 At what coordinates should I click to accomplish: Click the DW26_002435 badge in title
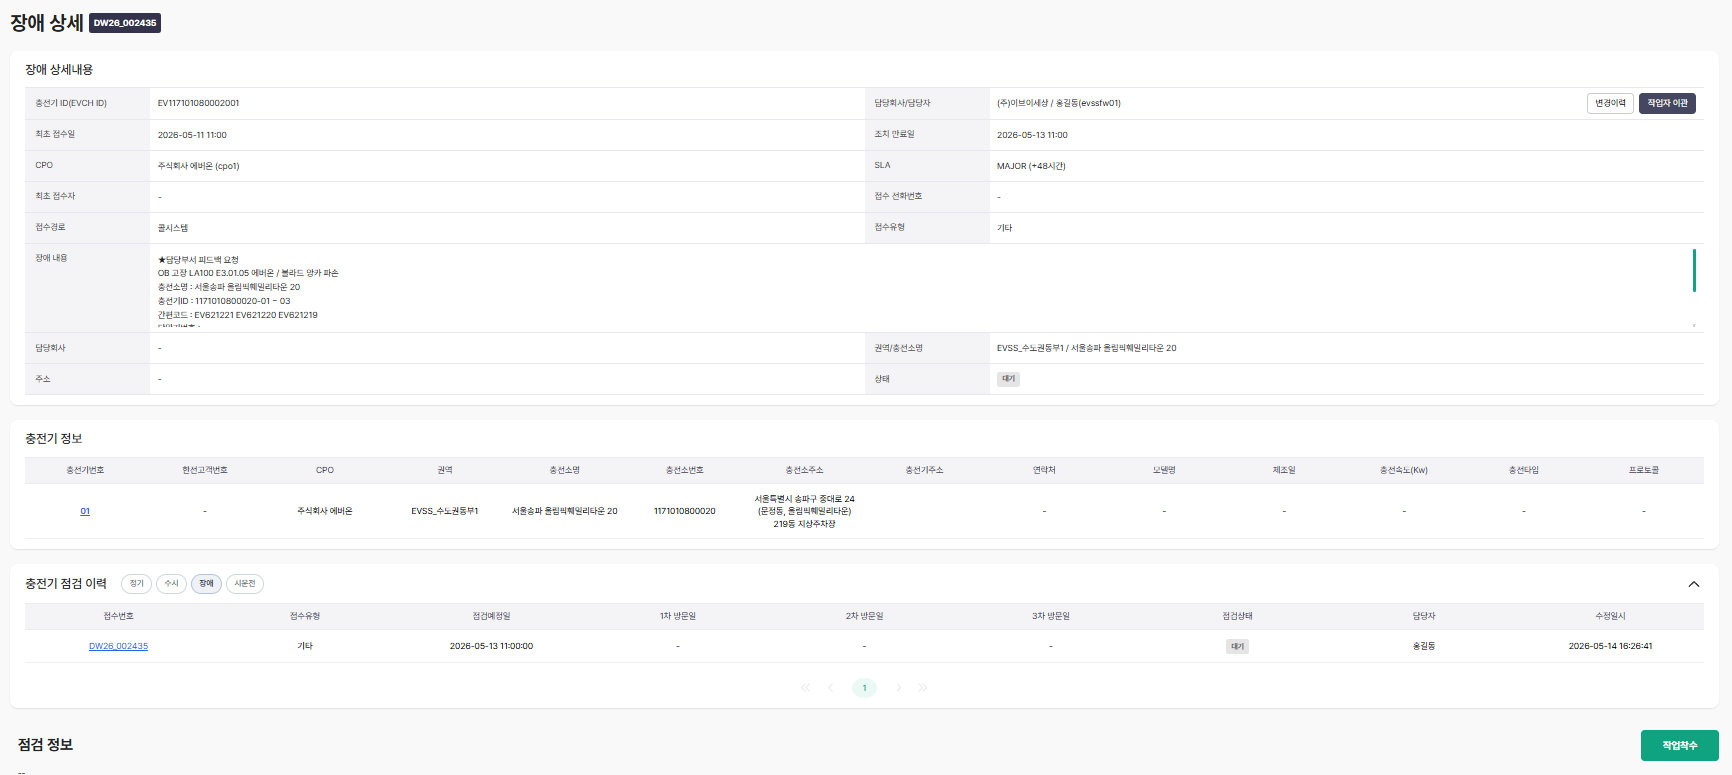[x=125, y=23]
